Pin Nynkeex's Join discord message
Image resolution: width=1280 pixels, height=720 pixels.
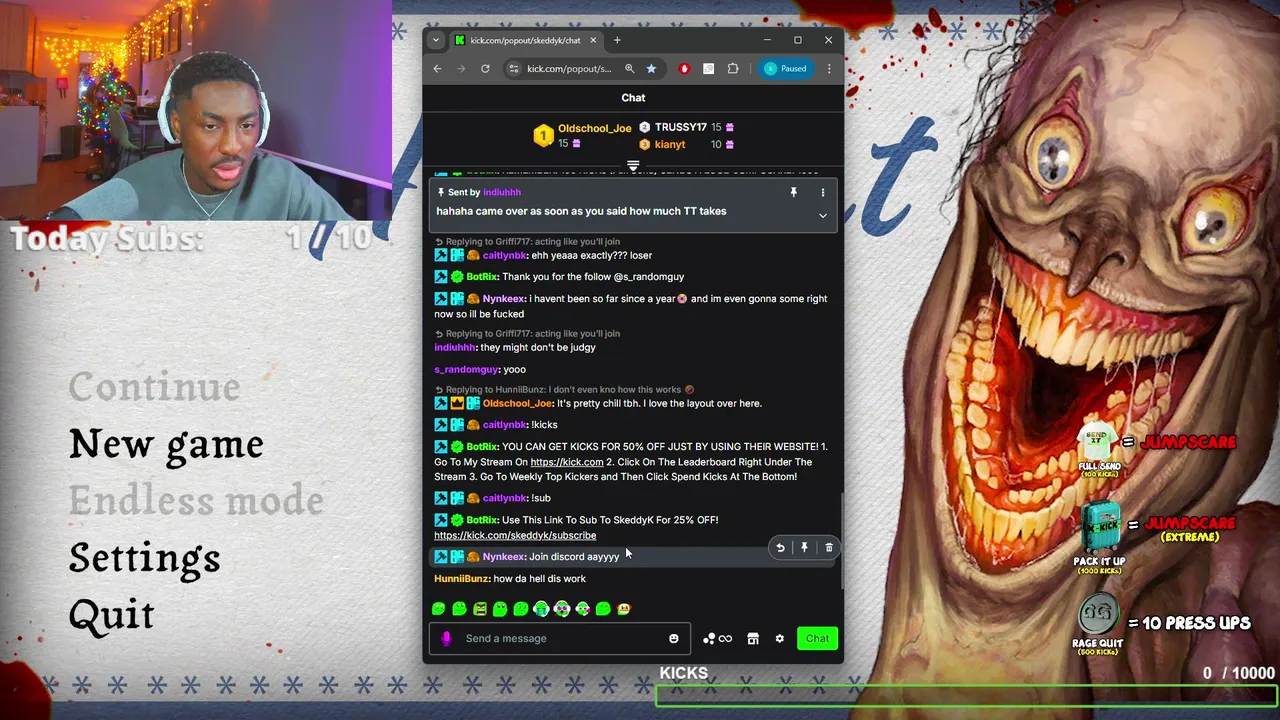[x=804, y=547]
